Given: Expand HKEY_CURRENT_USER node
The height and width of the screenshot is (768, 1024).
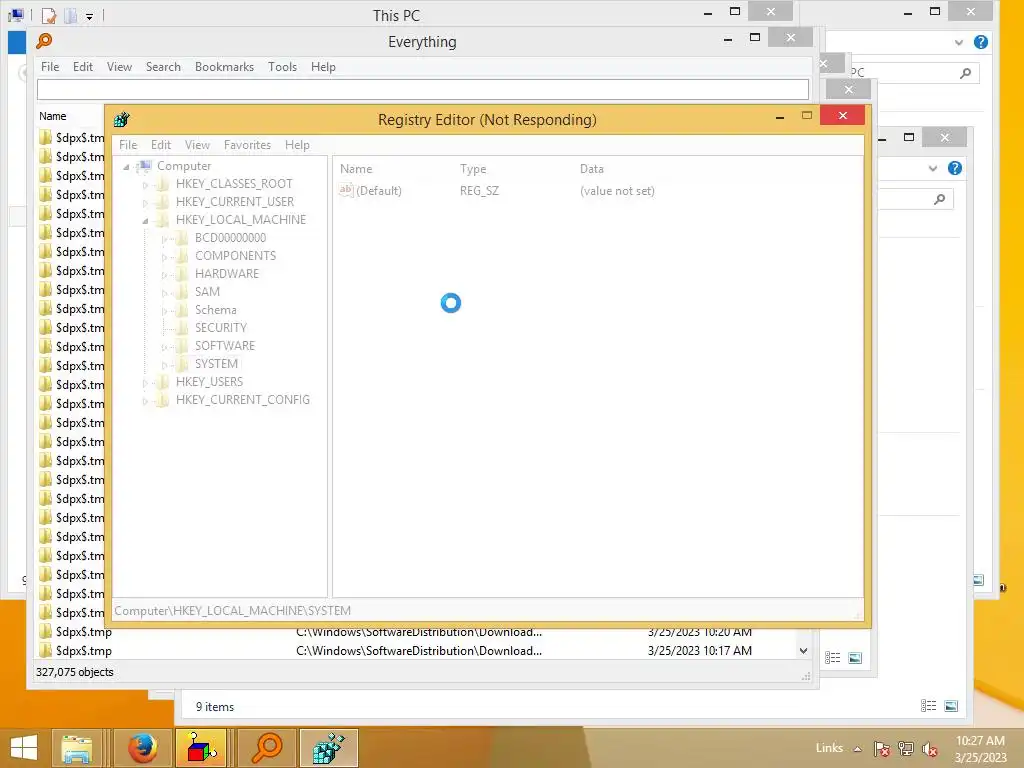Looking at the screenshot, I should click(x=145, y=203).
